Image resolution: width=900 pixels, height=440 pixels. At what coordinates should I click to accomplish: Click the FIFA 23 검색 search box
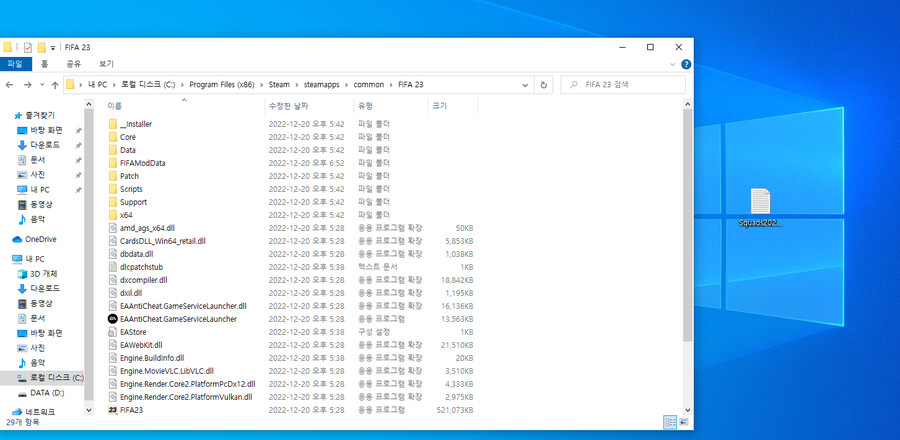623,85
